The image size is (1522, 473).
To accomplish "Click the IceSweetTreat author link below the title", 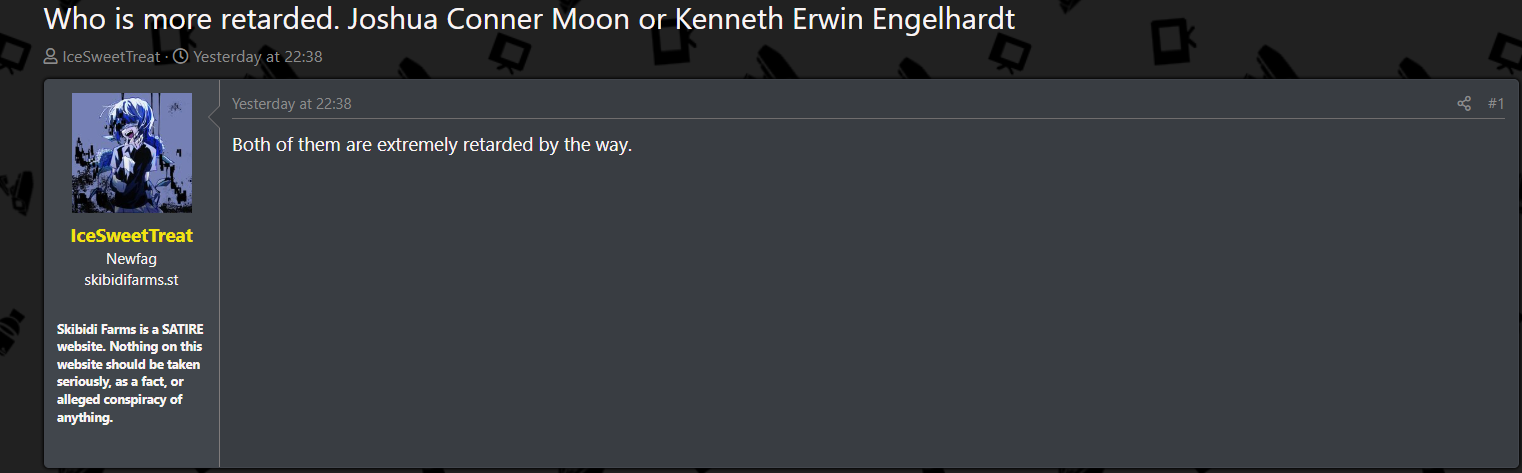I will [x=110, y=57].
